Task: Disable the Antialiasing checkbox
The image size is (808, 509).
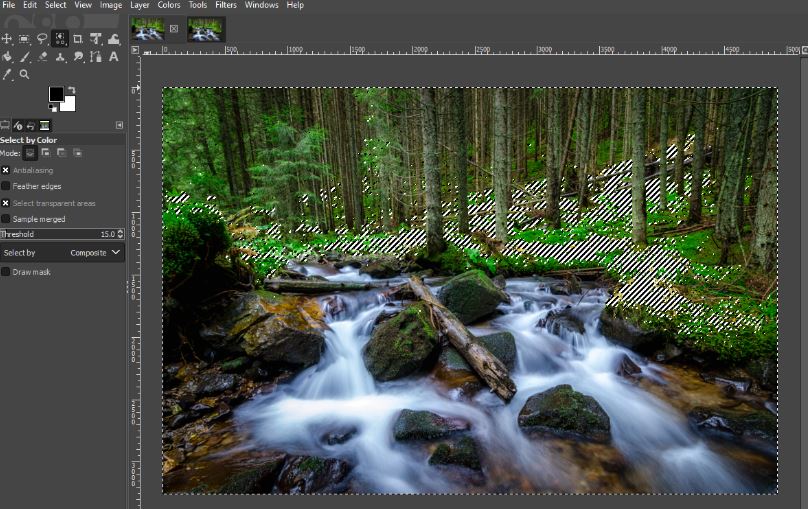Action: coord(6,170)
